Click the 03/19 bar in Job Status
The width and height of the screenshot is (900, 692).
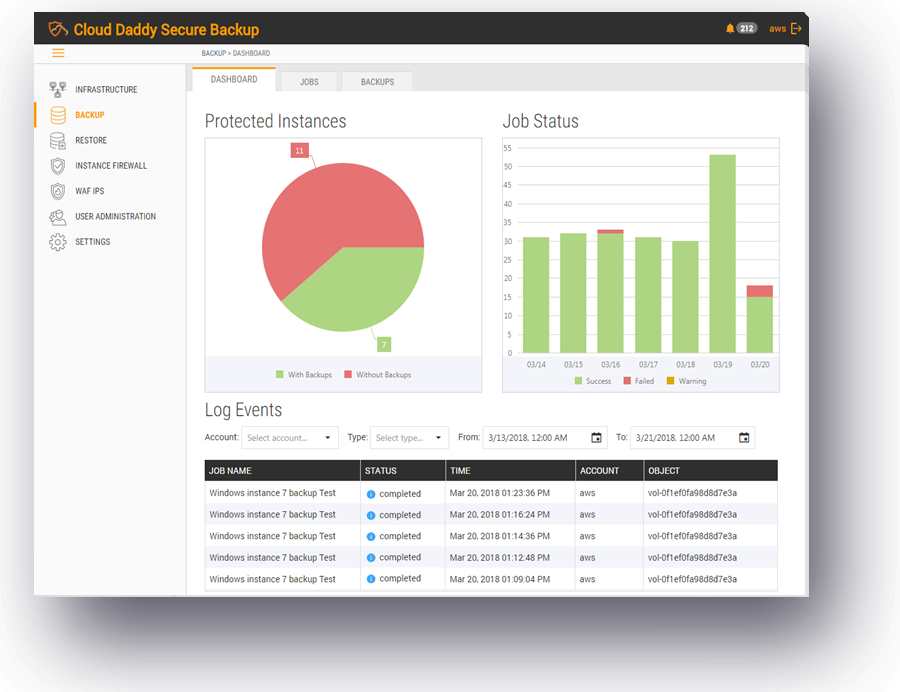(722, 254)
